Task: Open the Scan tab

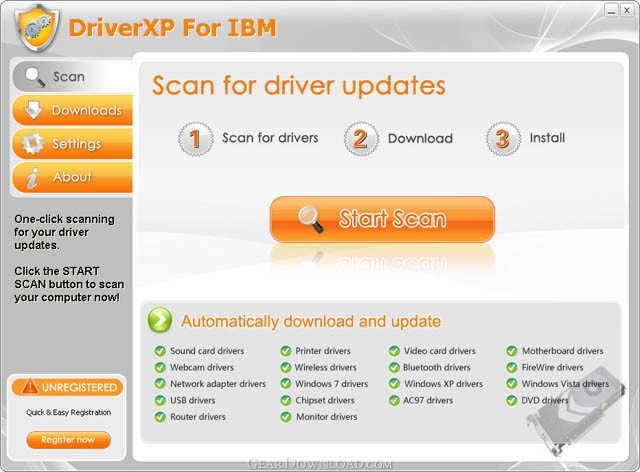Action: [x=73, y=77]
